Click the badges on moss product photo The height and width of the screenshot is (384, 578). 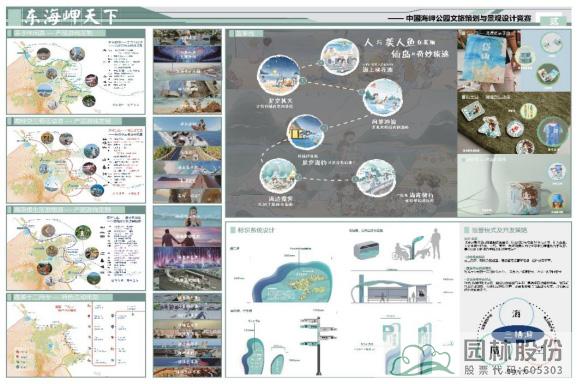point(515,123)
